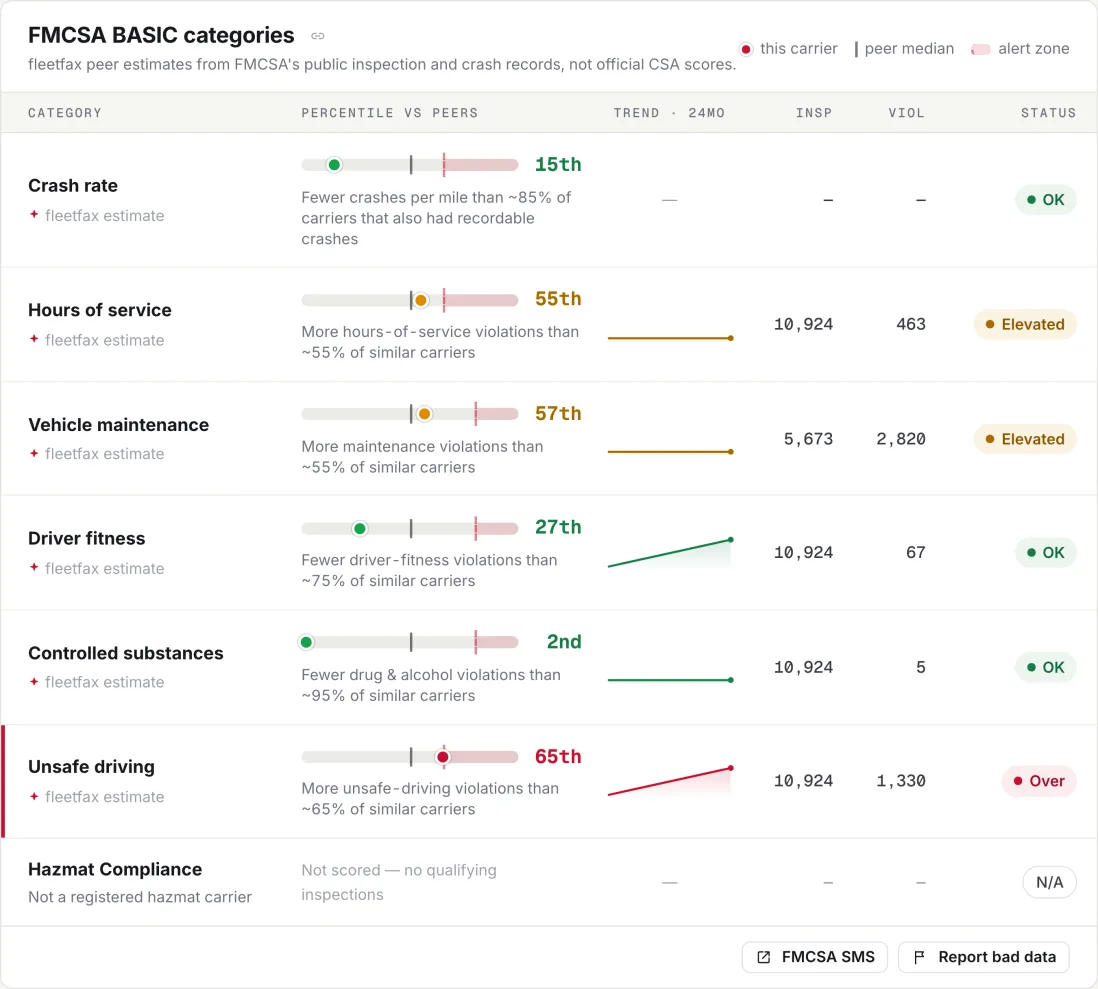Click the STATUS column header
Viewport: 1098px width, 989px height.
click(x=1048, y=113)
